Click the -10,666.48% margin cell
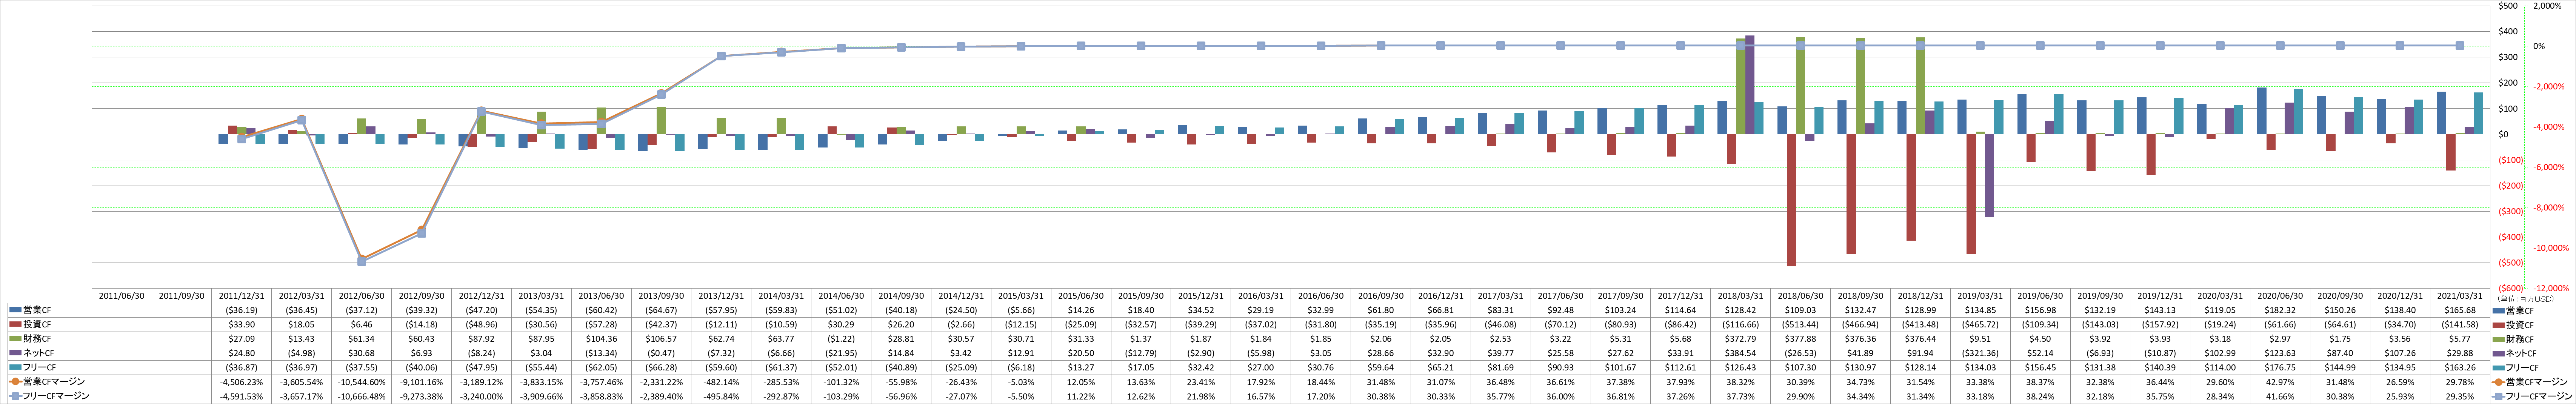Image resolution: width=2576 pixels, height=404 pixels. coord(362,396)
